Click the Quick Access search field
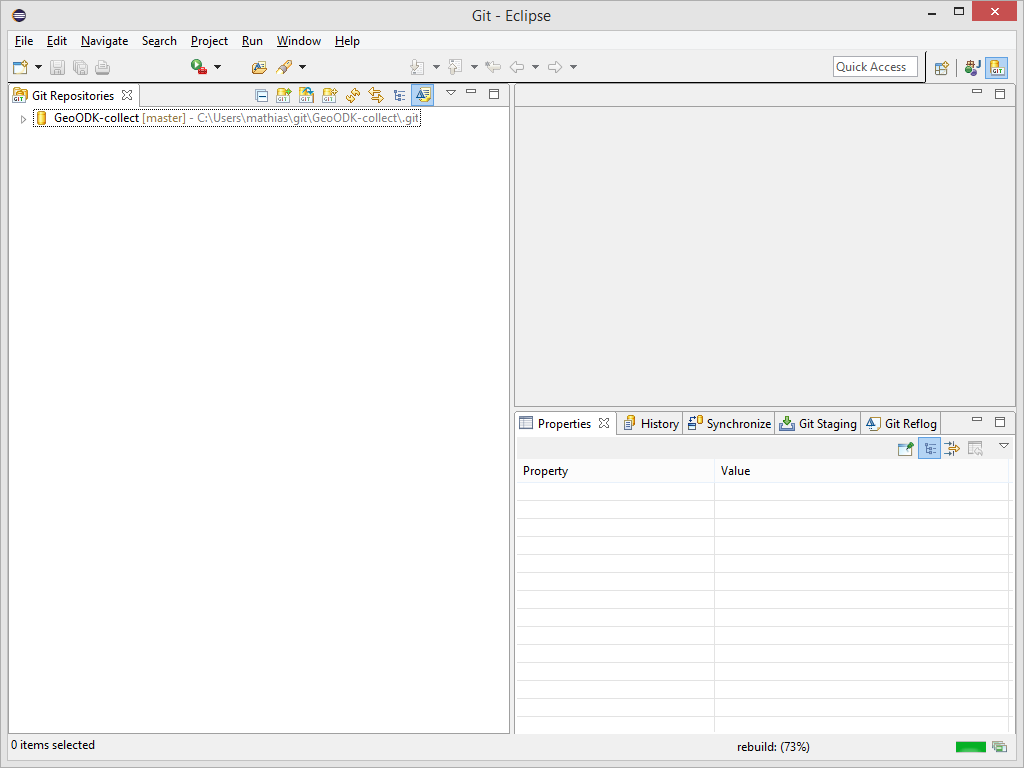1024x768 pixels. (x=875, y=67)
